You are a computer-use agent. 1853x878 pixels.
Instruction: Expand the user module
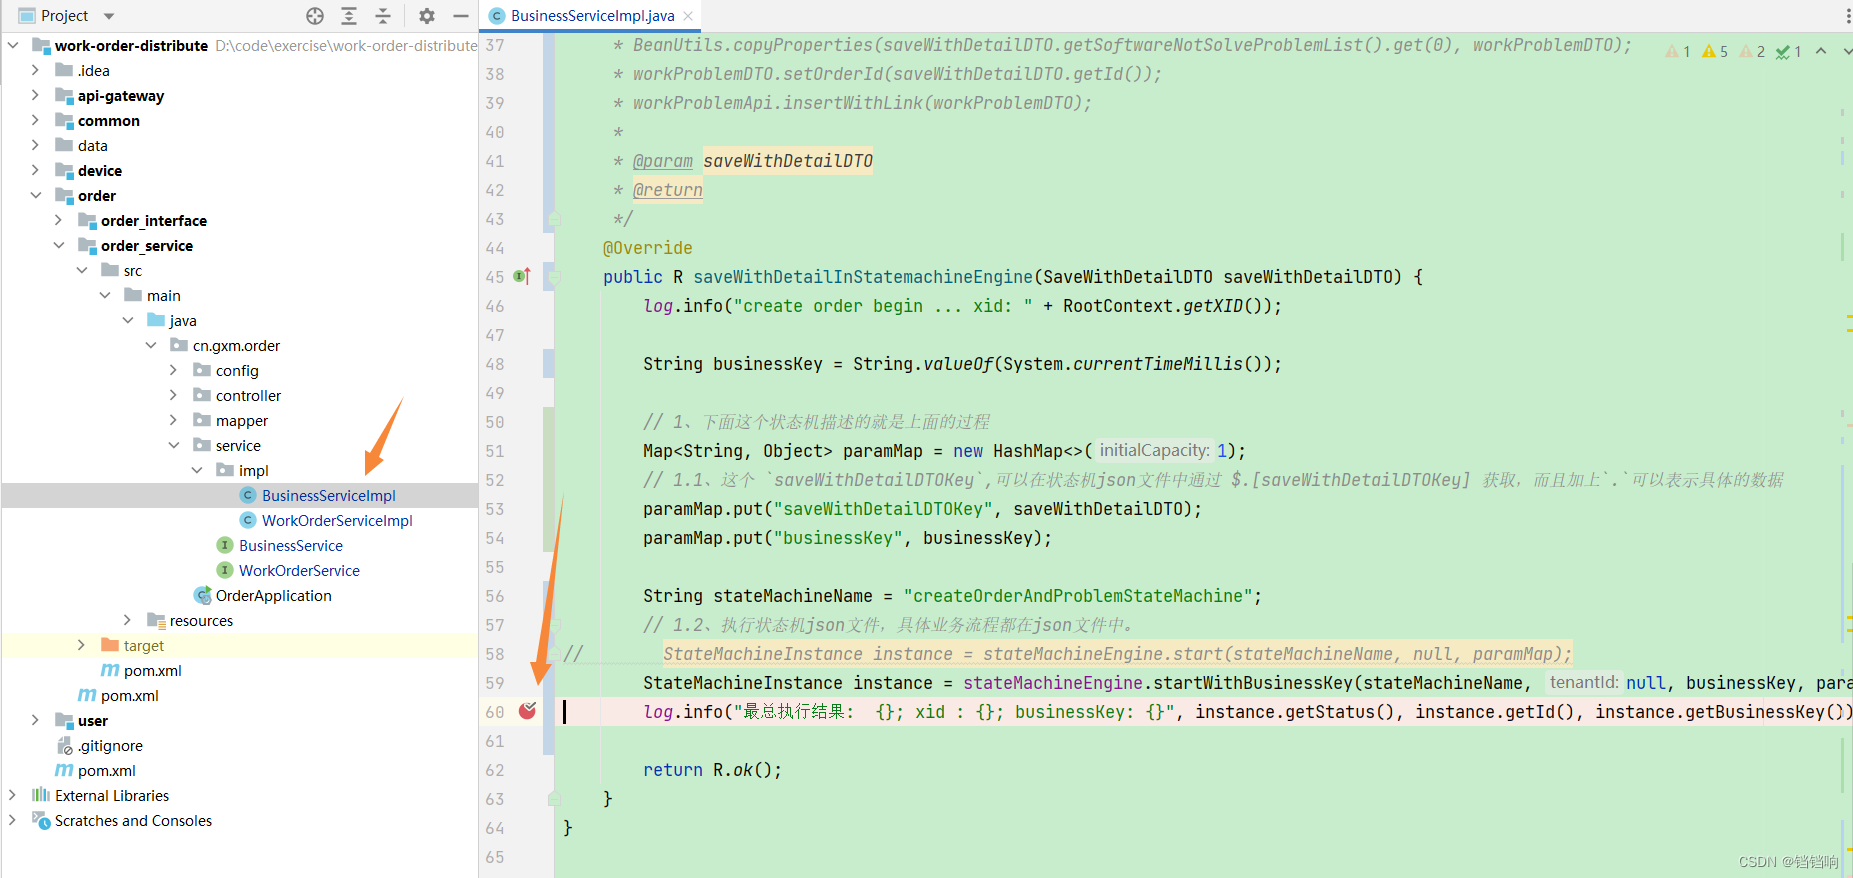[x=36, y=720]
